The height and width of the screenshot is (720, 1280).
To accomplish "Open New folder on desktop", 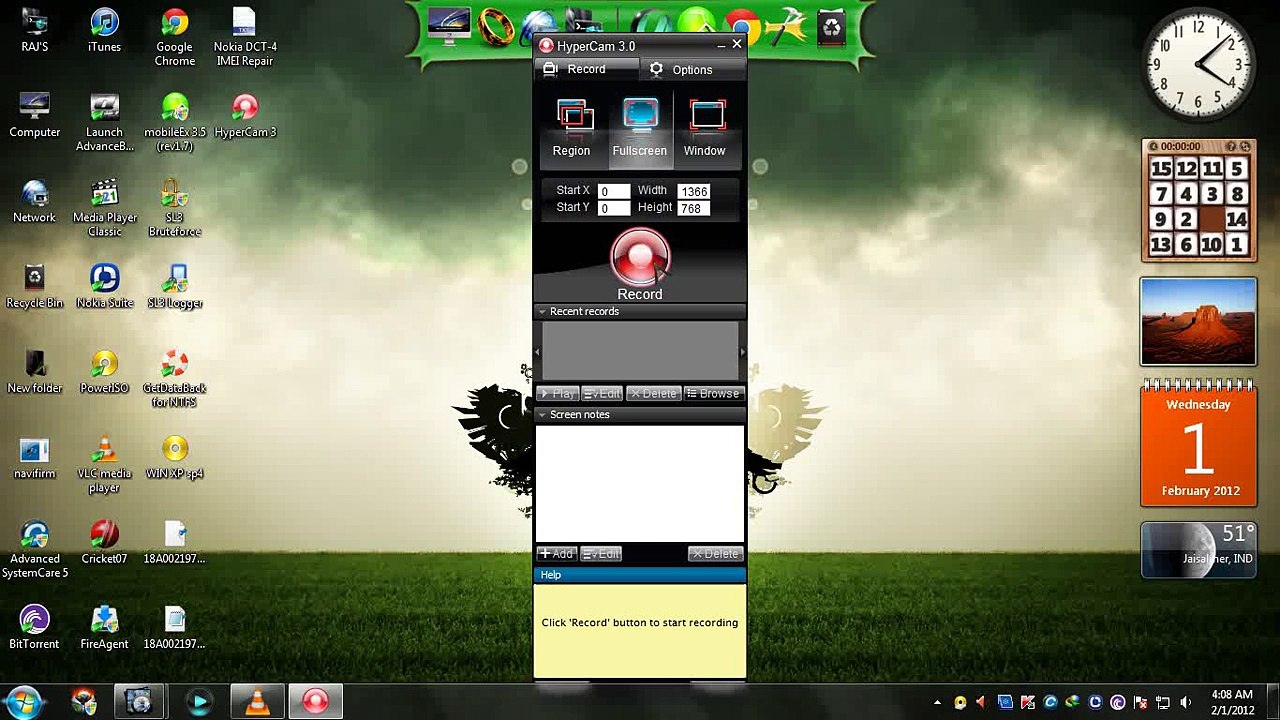I will click(34, 371).
